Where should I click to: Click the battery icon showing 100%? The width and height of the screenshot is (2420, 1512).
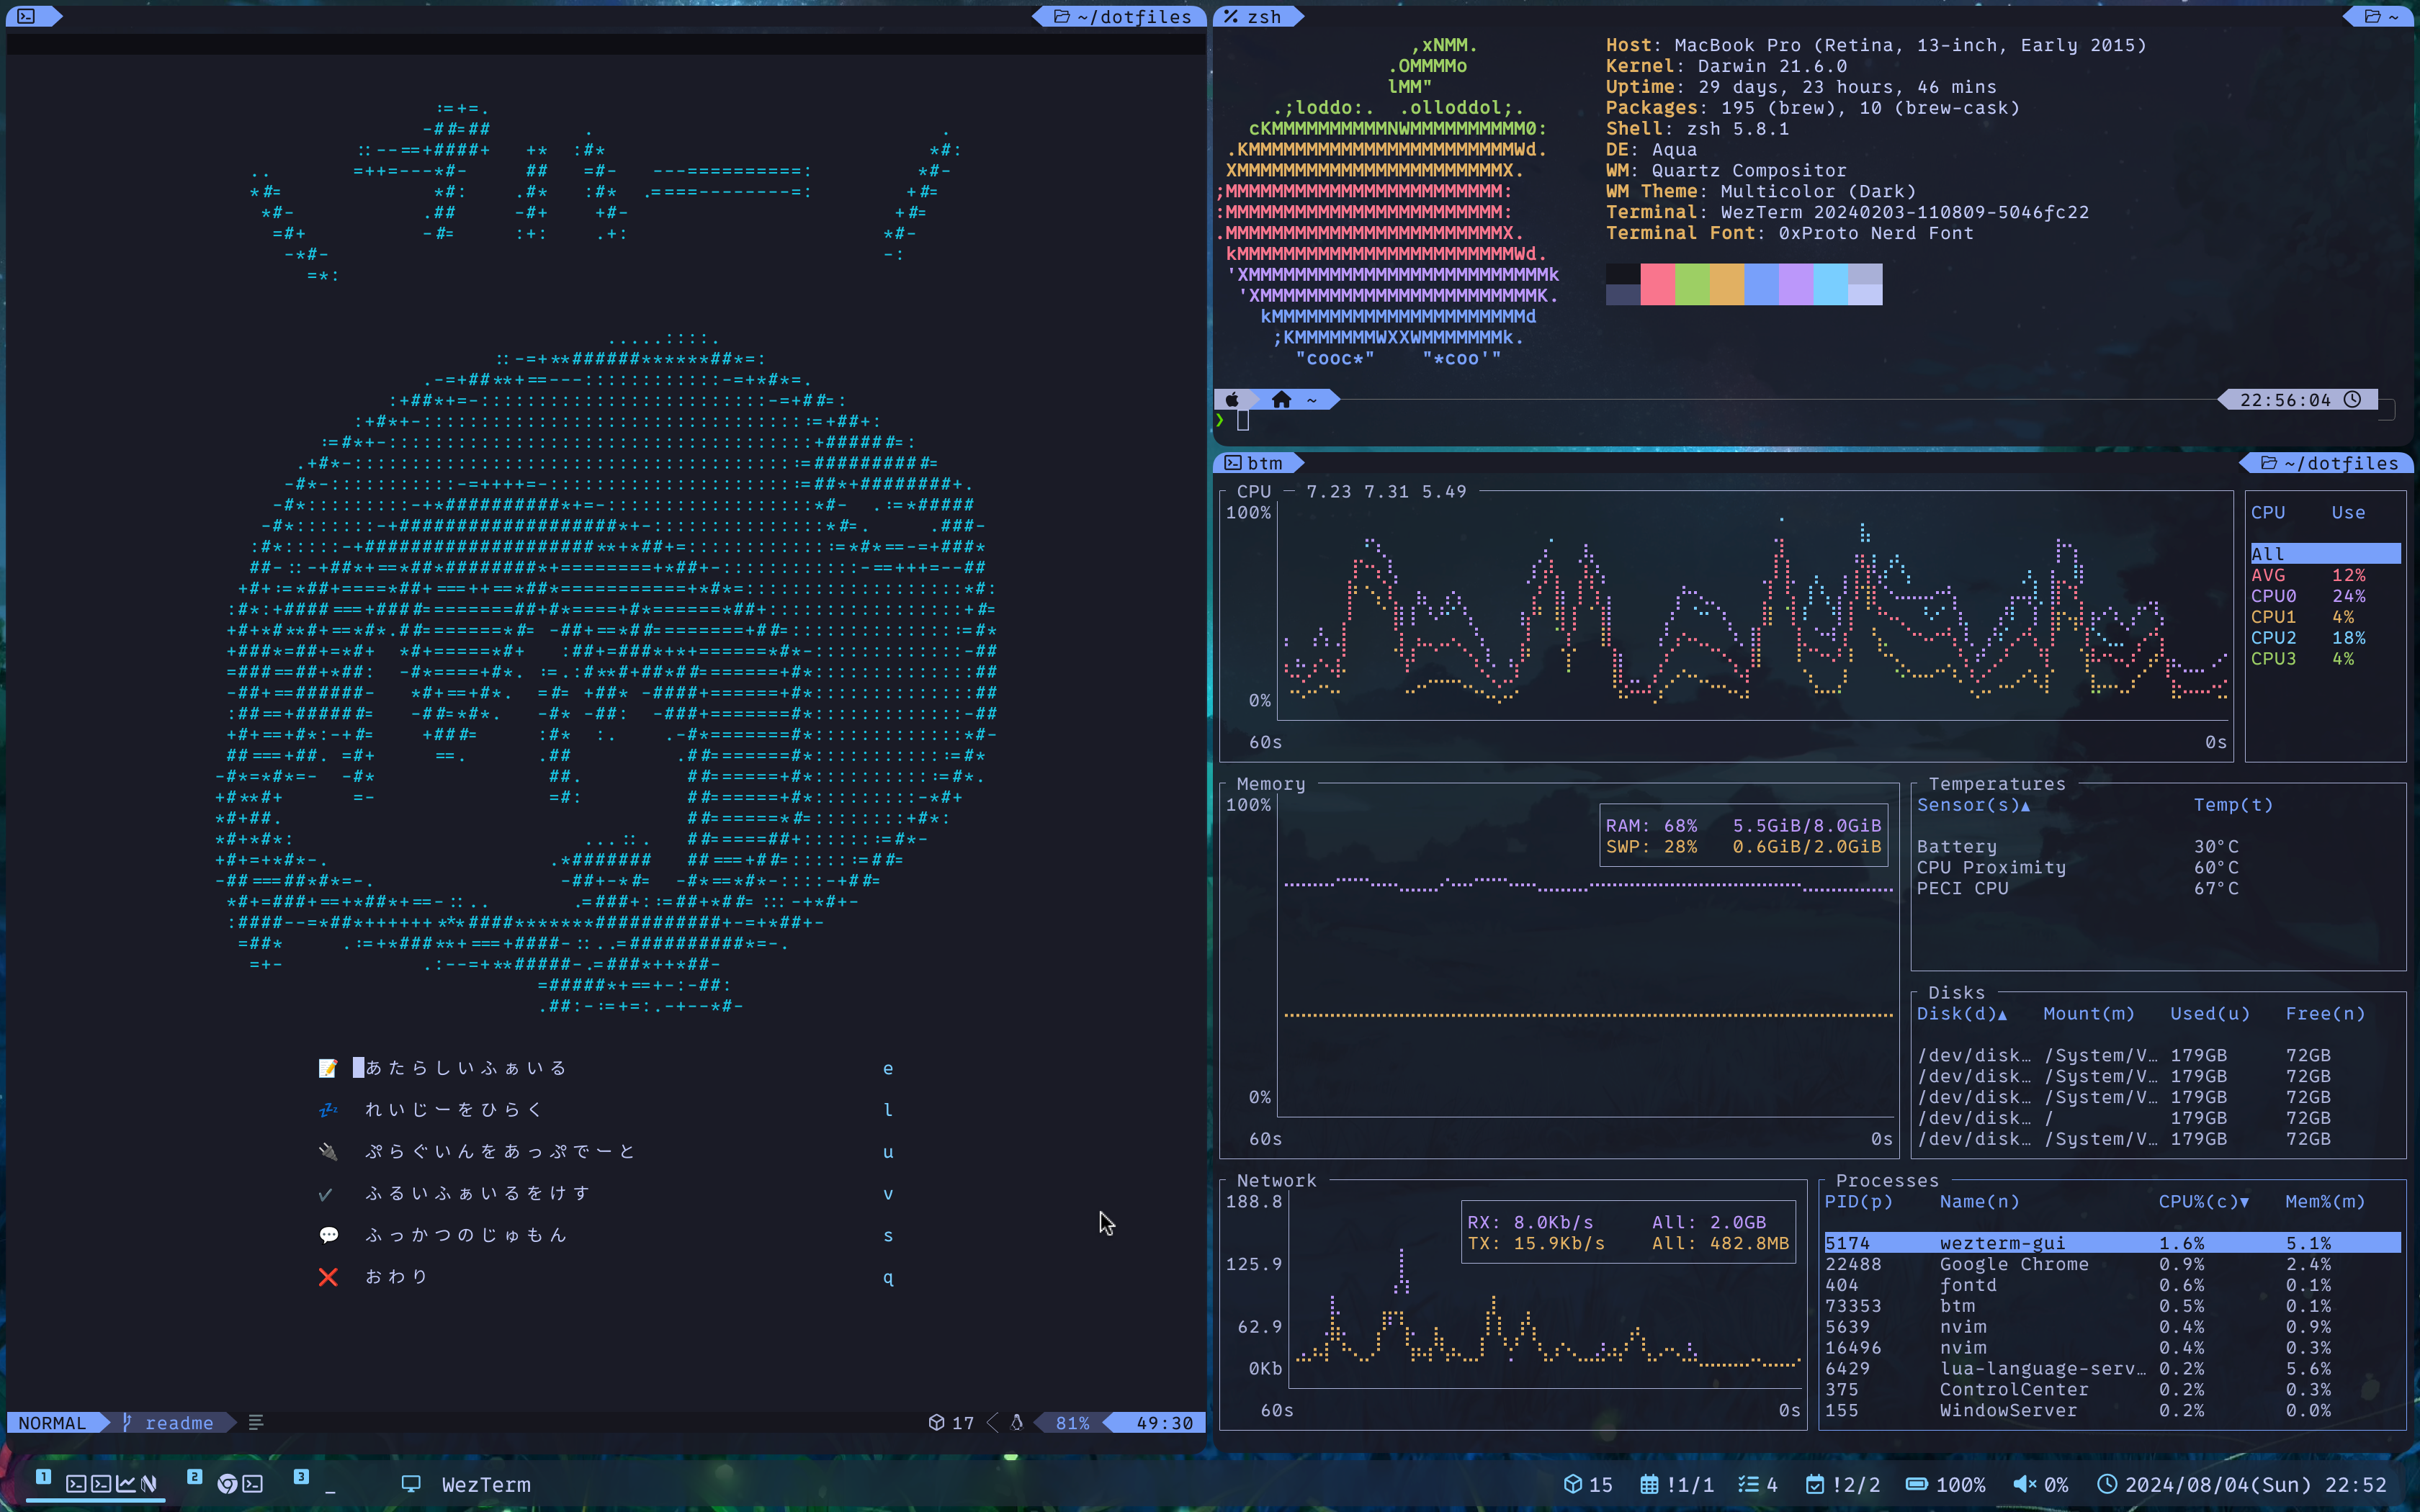1916,1484
